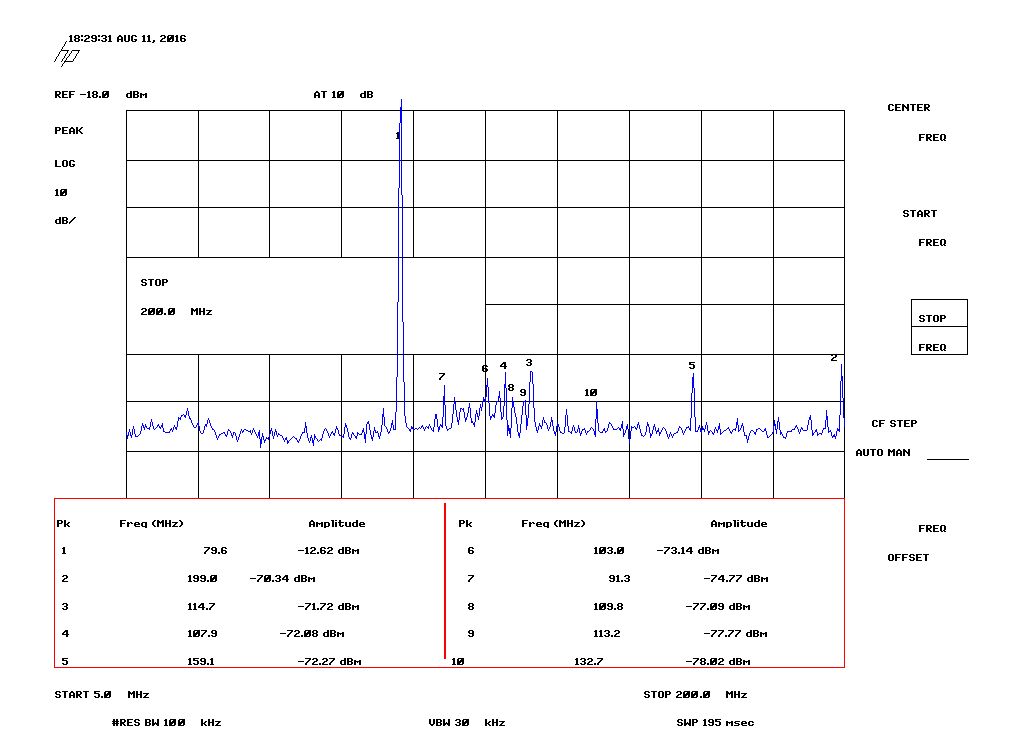Select peak marker 7 on the trace
The image size is (1023, 744).
(441, 377)
